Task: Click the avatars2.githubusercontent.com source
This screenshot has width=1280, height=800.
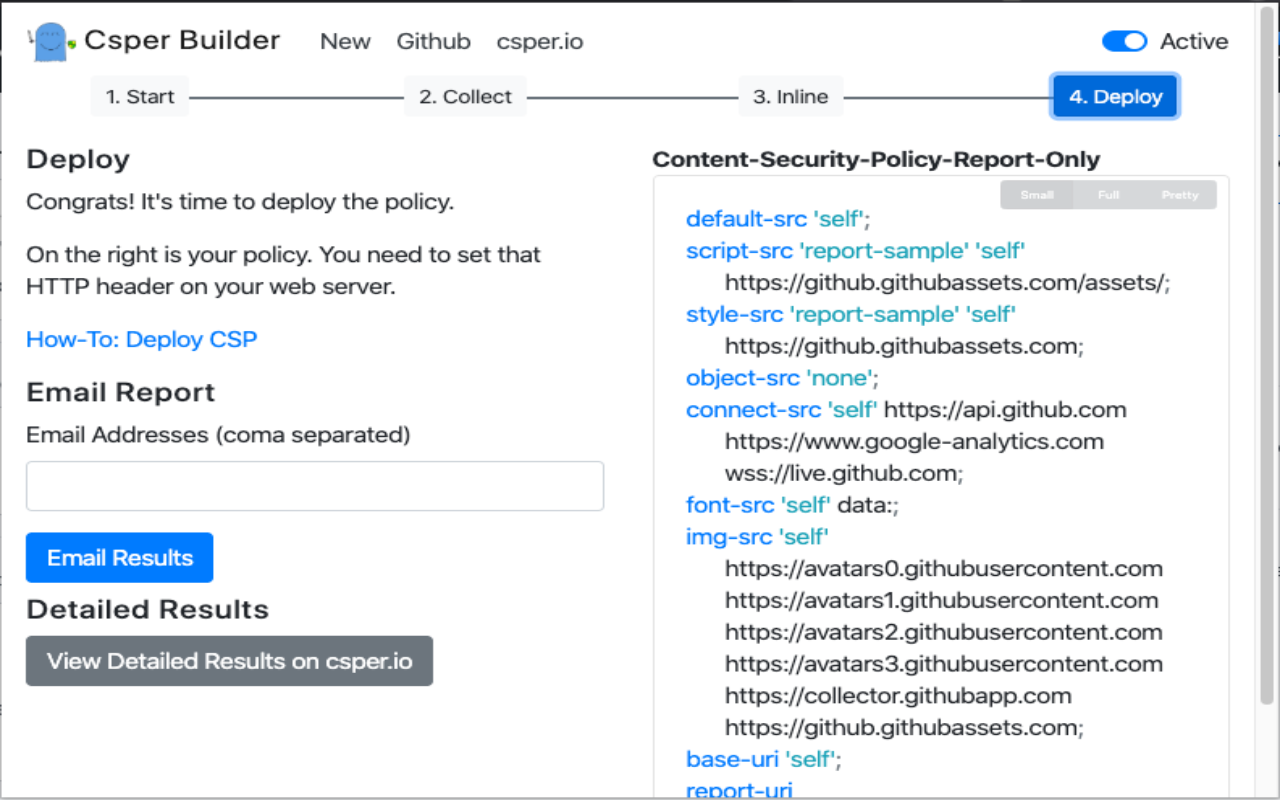Action: tap(944, 632)
